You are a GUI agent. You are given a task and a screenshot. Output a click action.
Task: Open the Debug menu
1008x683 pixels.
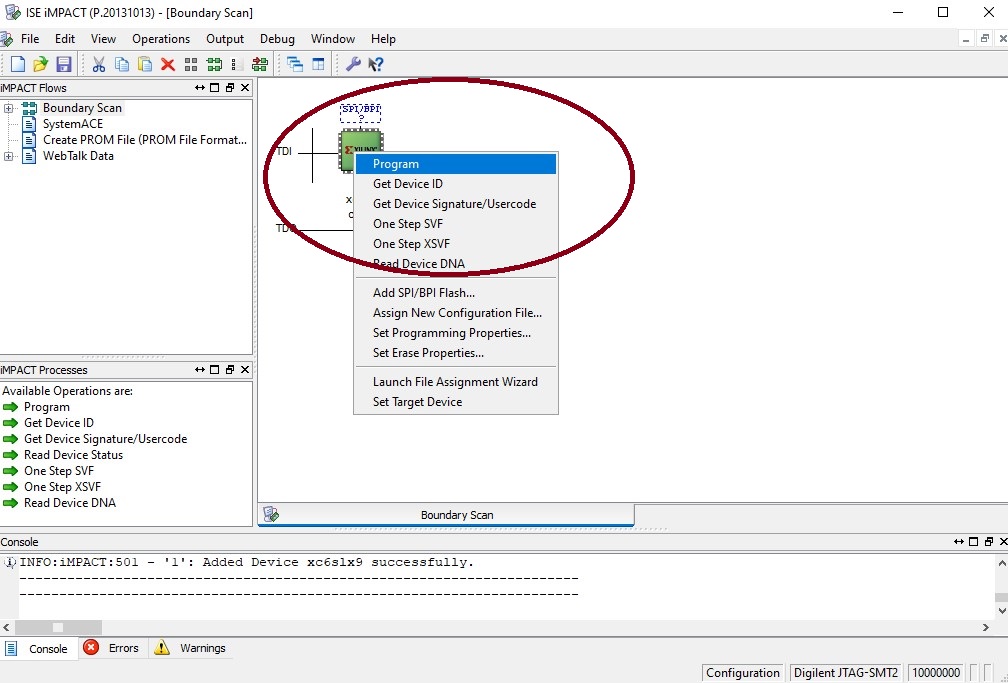click(277, 39)
